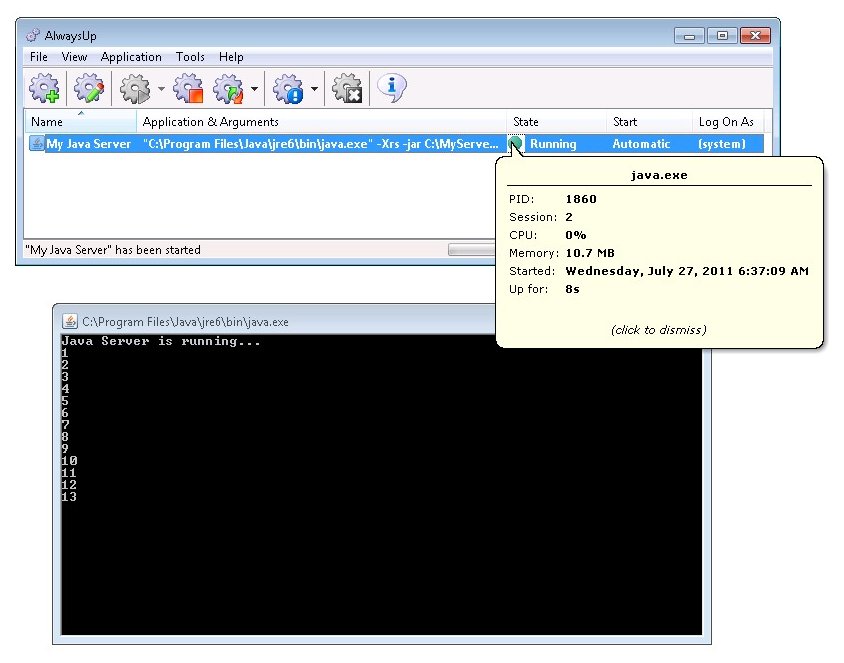Click the Session value in the tooltip
This screenshot has width=844, height=663.
[x=569, y=217]
